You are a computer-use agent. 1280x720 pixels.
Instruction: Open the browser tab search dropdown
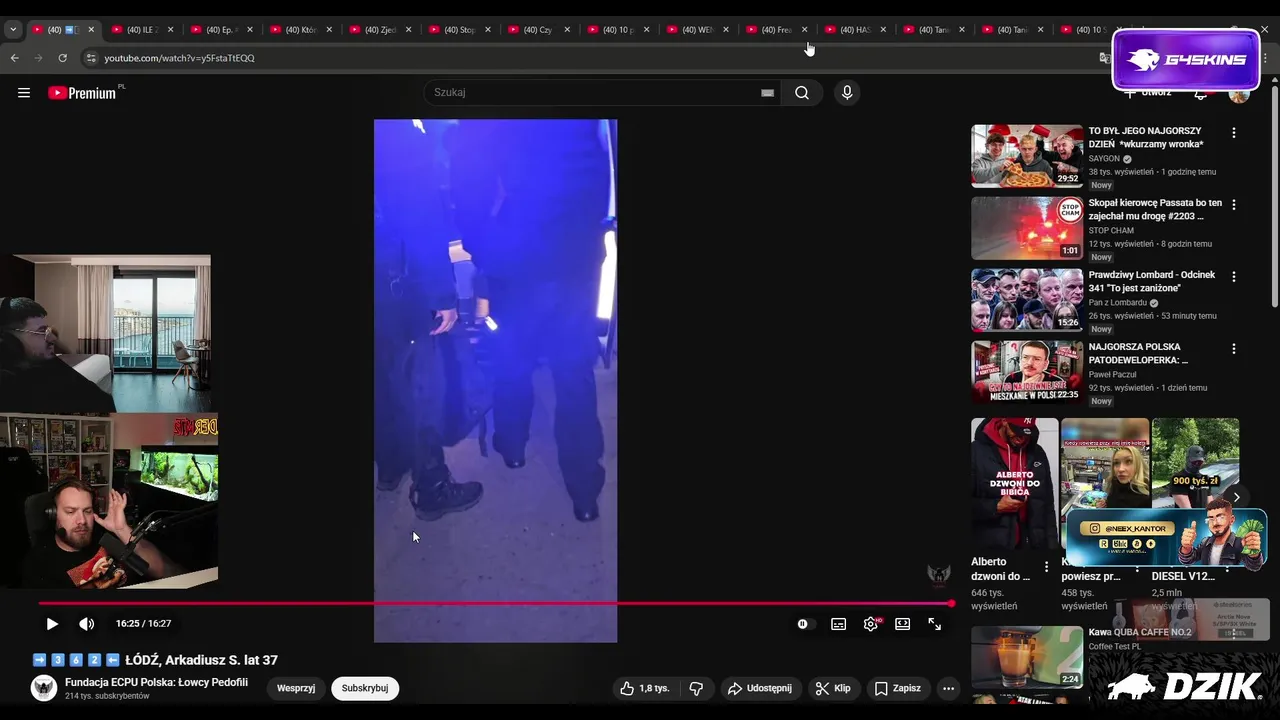13,30
